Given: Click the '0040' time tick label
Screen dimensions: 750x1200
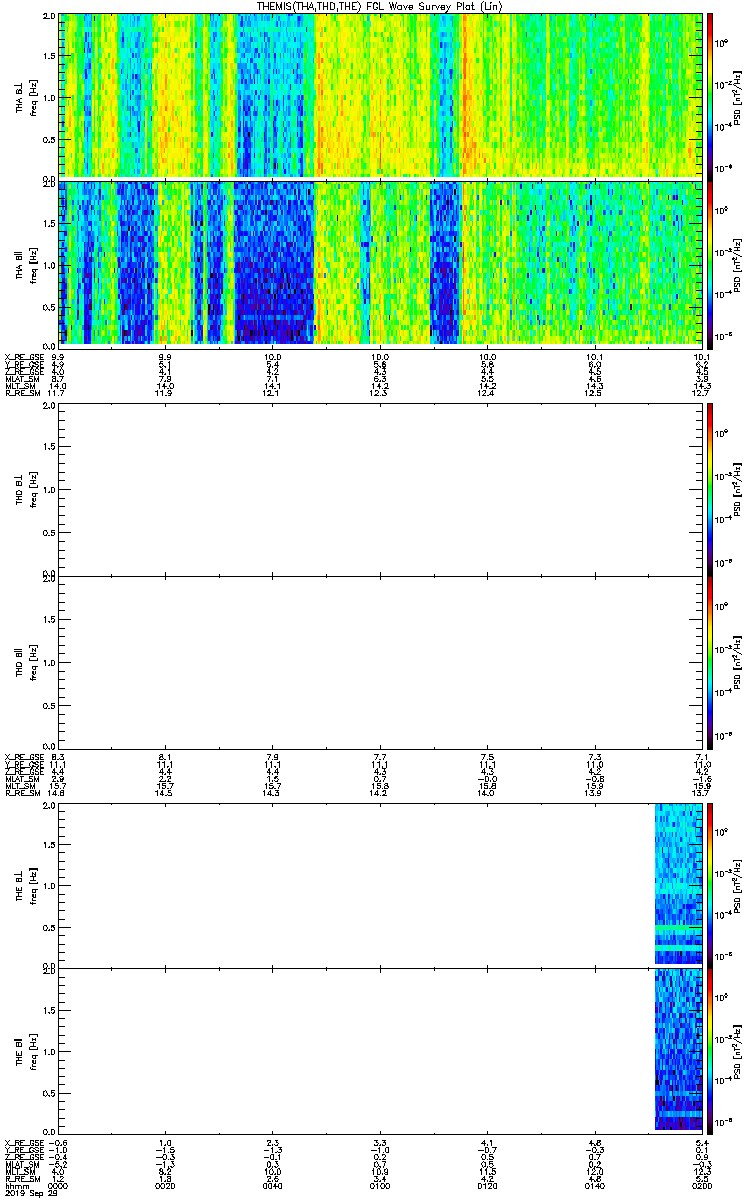Looking at the screenshot, I should [273, 1186].
